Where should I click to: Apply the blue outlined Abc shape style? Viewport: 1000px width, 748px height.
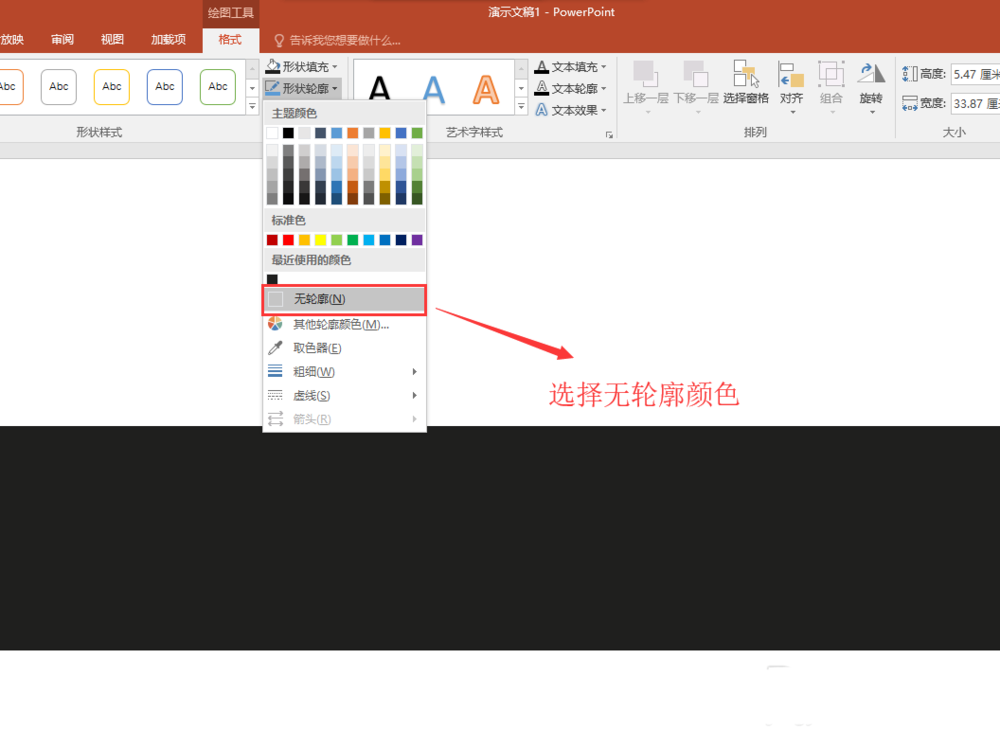165,87
